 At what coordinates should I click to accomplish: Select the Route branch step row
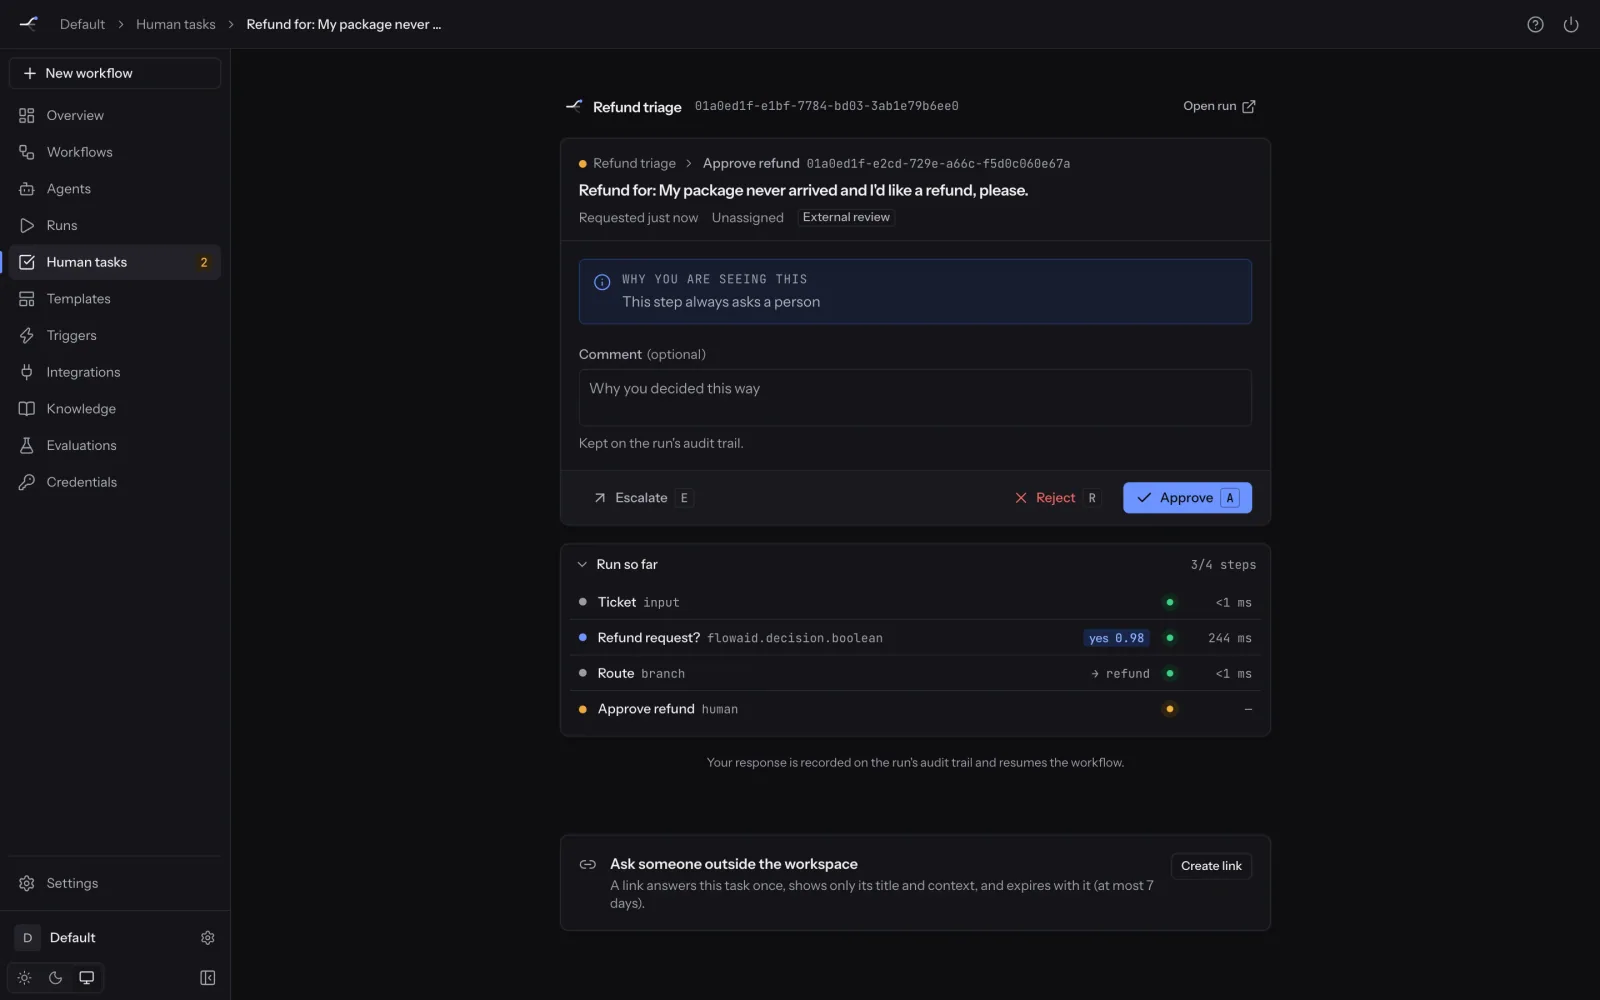[x=915, y=674]
